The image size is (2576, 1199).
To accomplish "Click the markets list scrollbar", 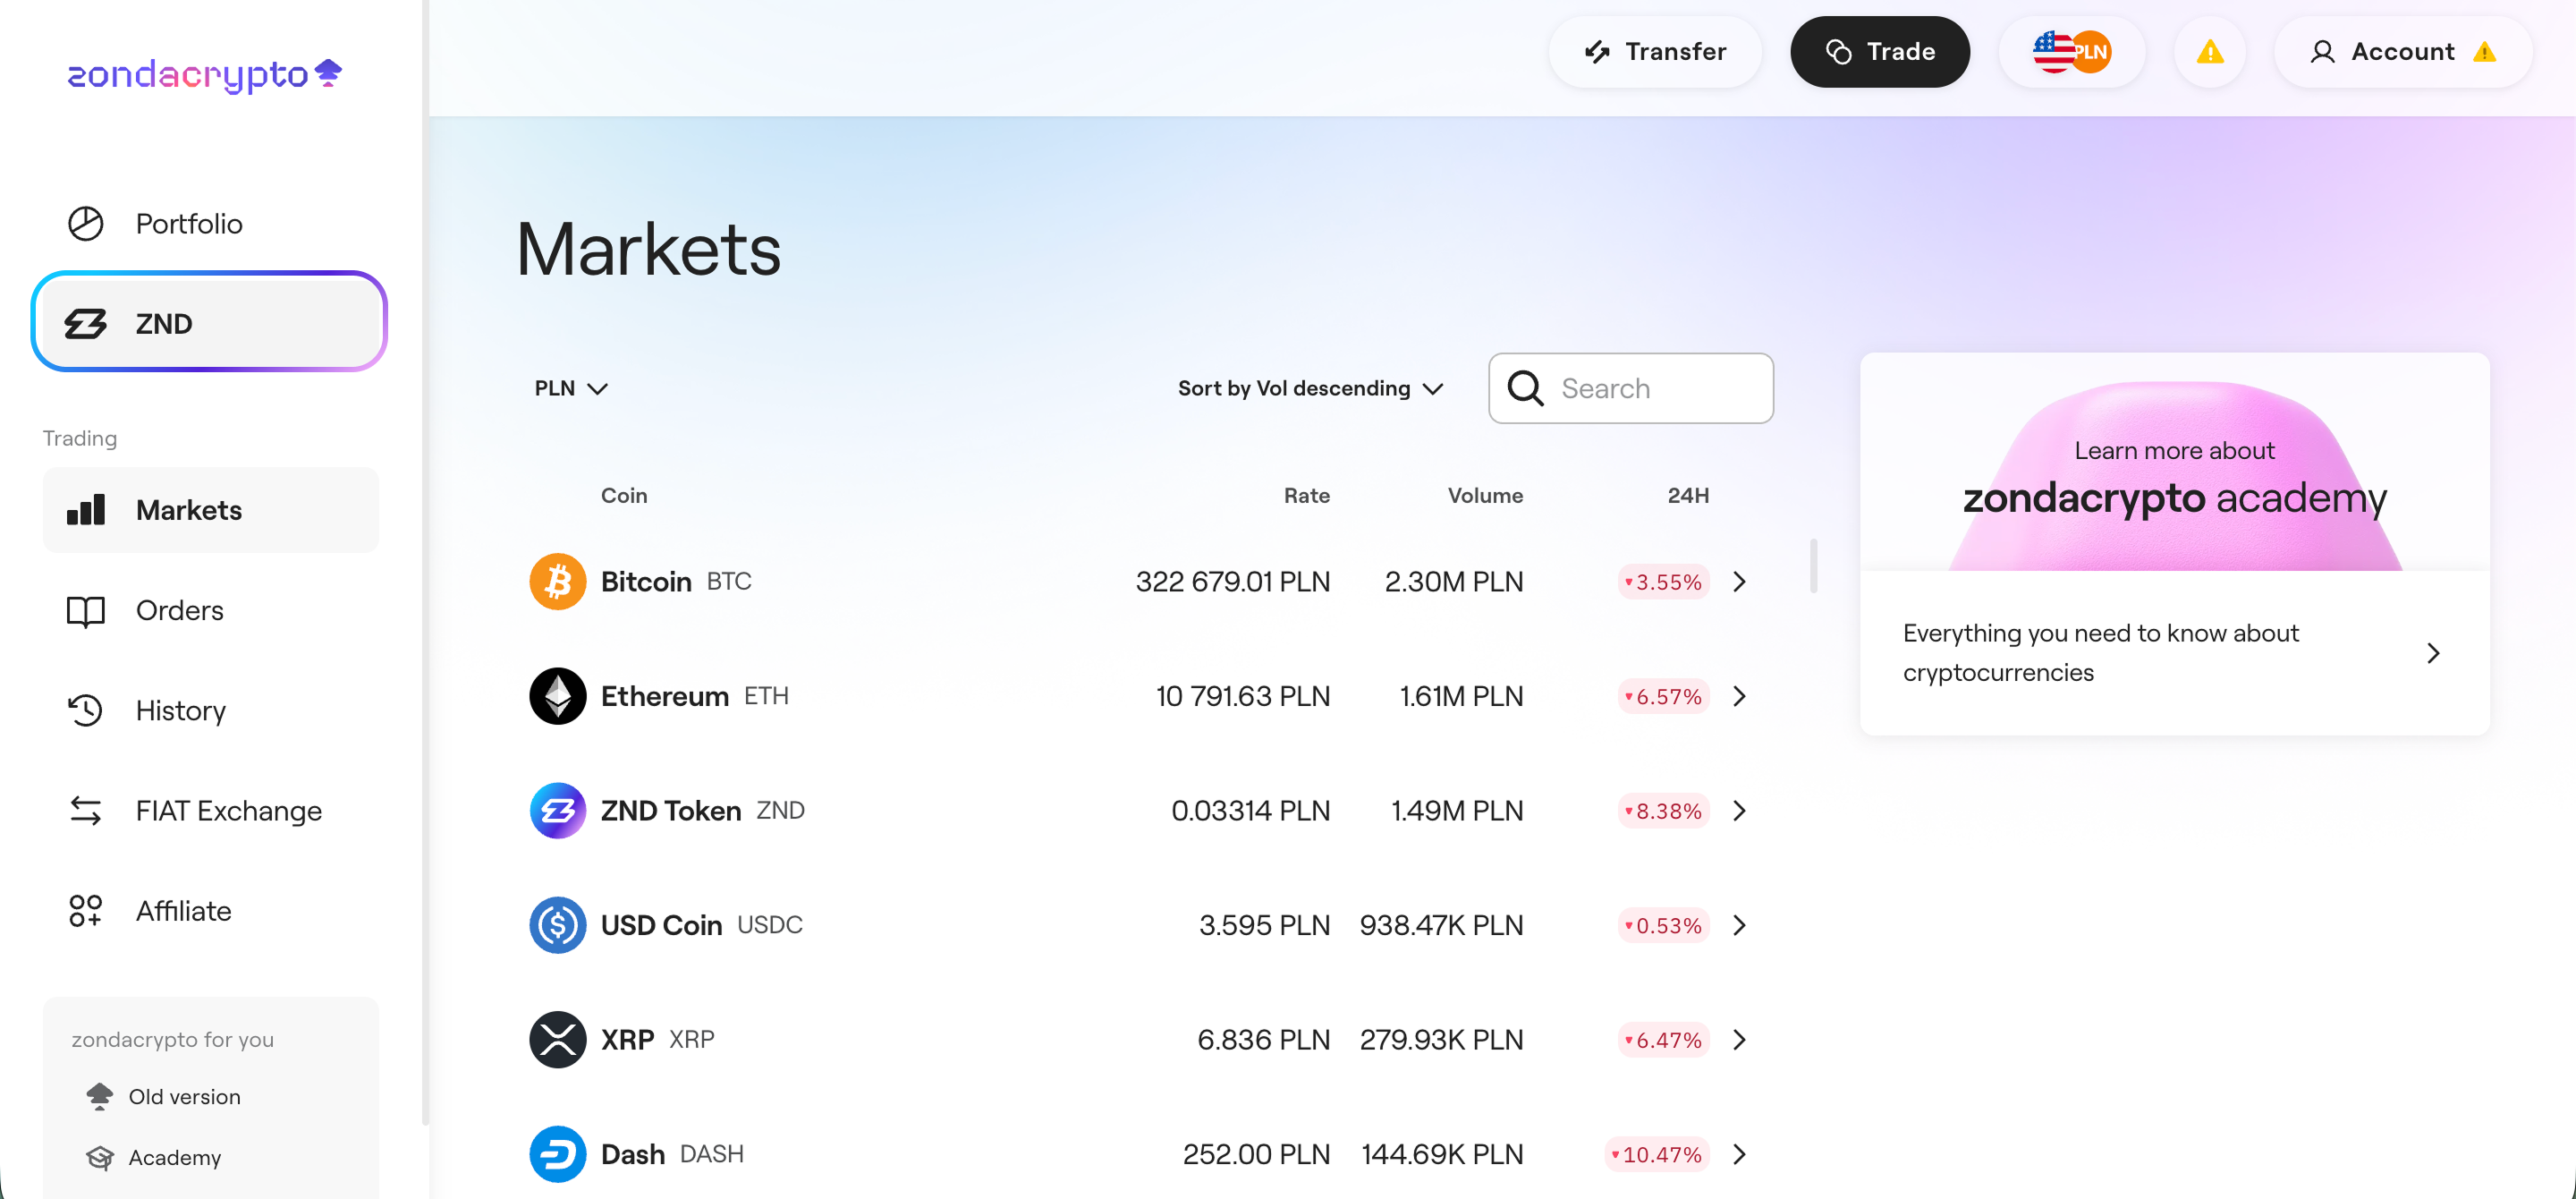I will (x=1813, y=566).
